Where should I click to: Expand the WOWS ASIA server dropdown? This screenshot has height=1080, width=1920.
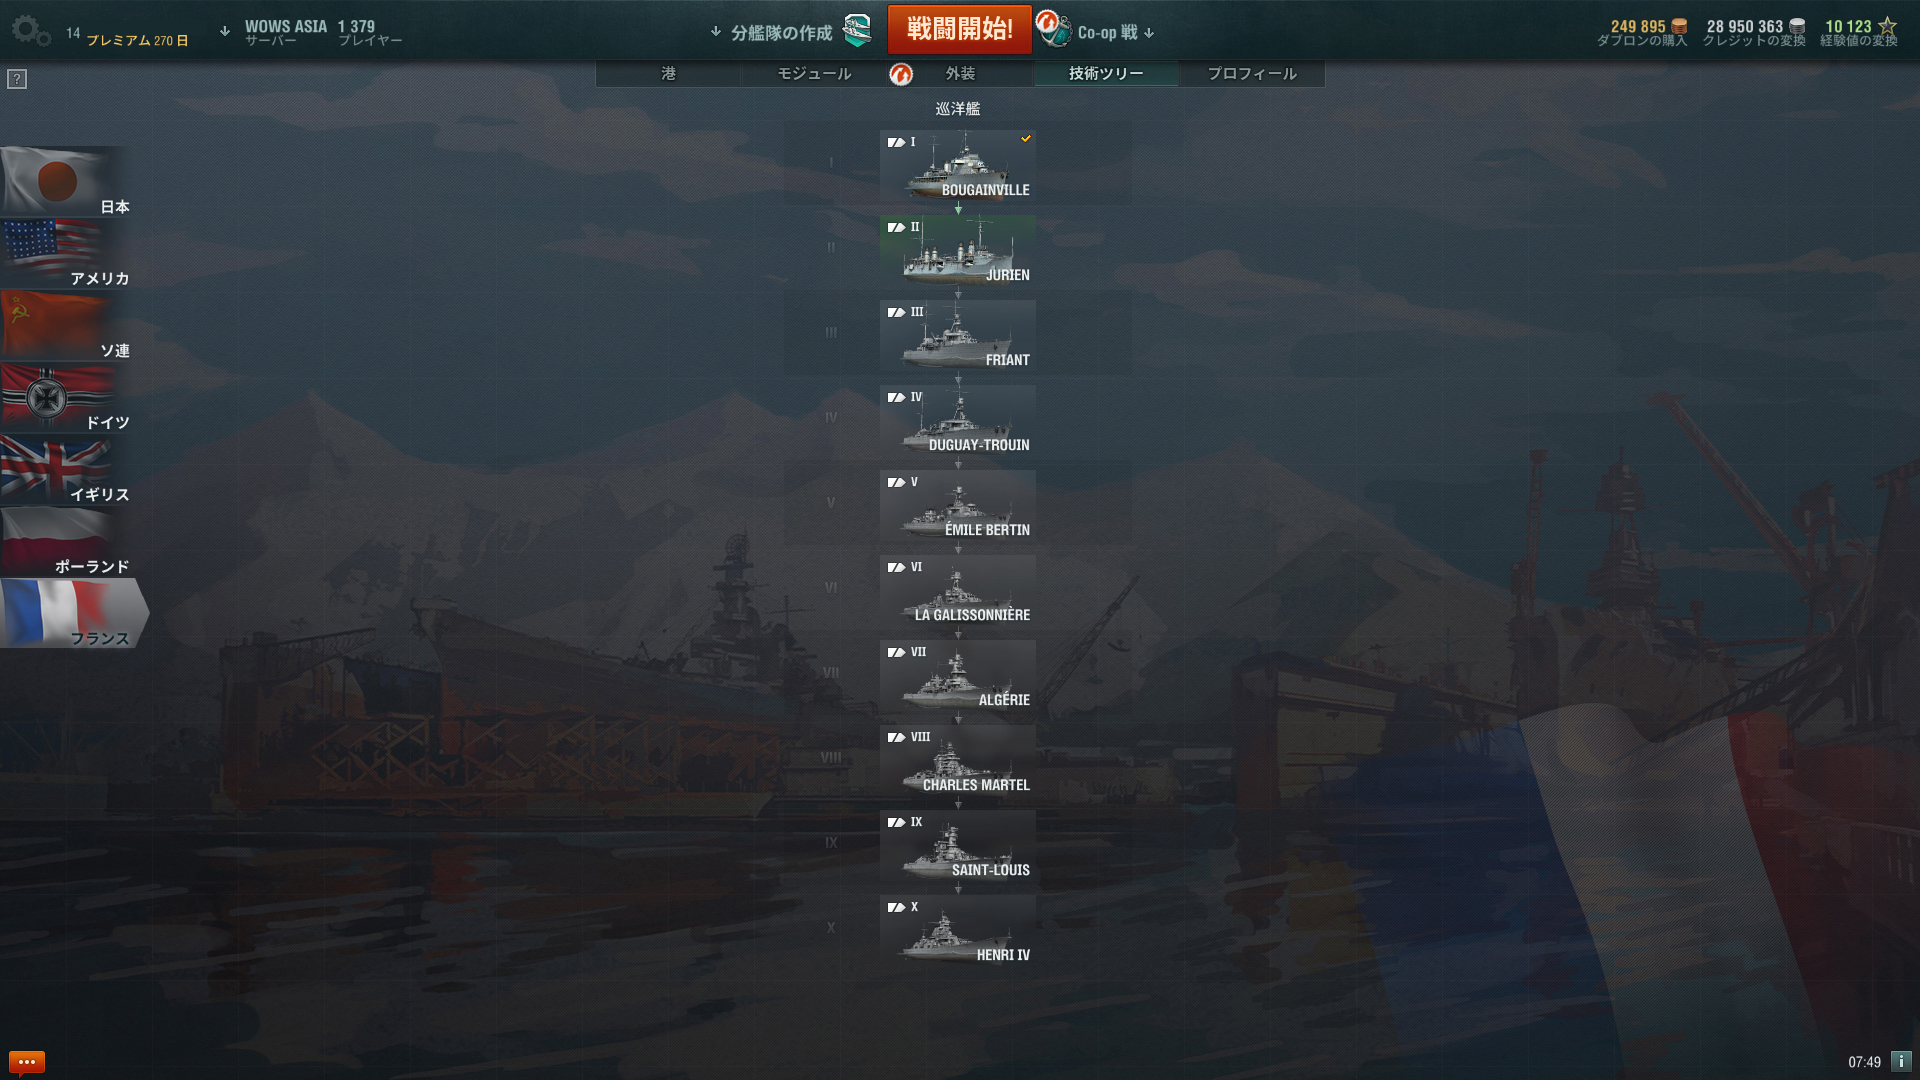(225, 31)
